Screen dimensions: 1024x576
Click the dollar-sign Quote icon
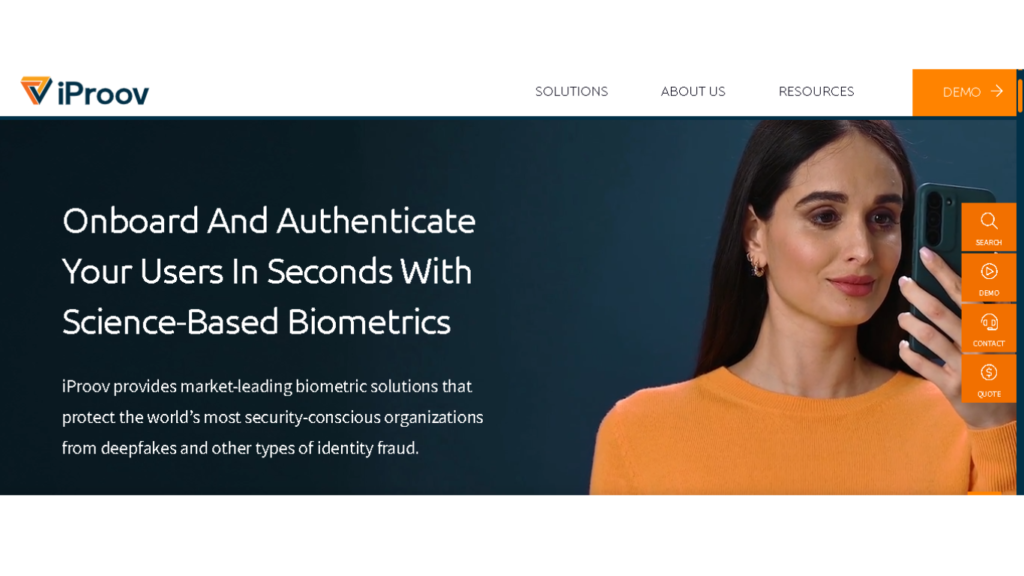coord(989,372)
